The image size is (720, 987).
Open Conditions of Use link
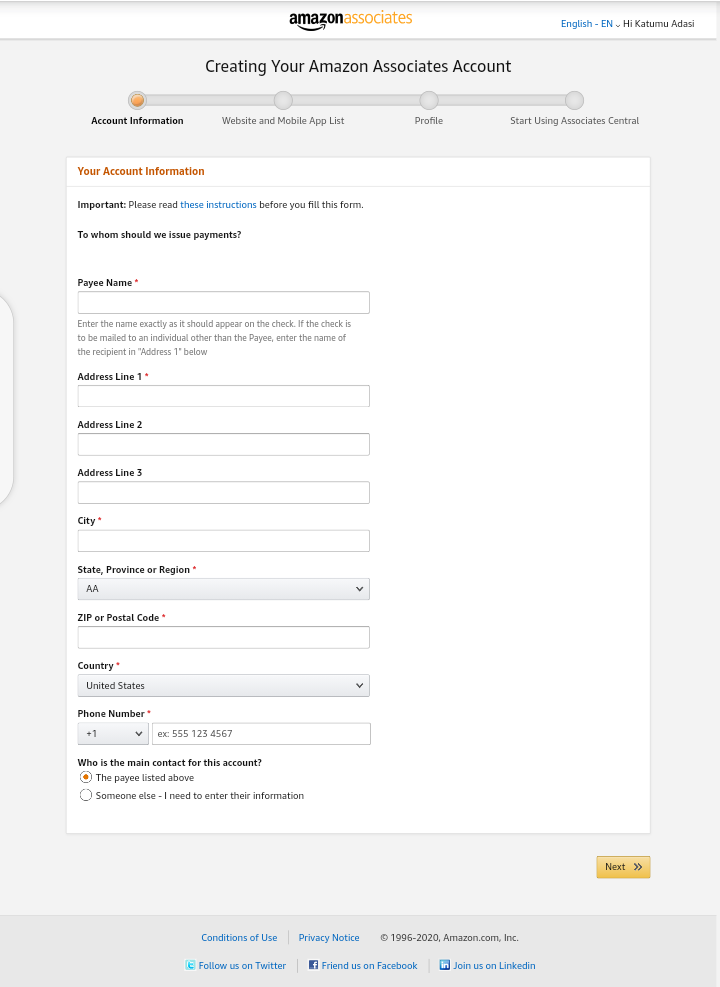[x=239, y=937]
